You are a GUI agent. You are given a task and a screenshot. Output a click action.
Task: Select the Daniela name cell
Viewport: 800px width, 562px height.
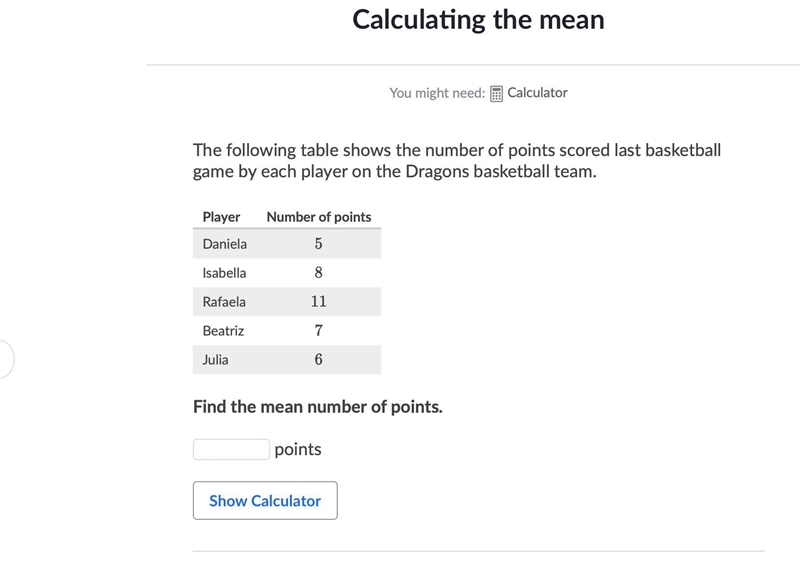[224, 244]
